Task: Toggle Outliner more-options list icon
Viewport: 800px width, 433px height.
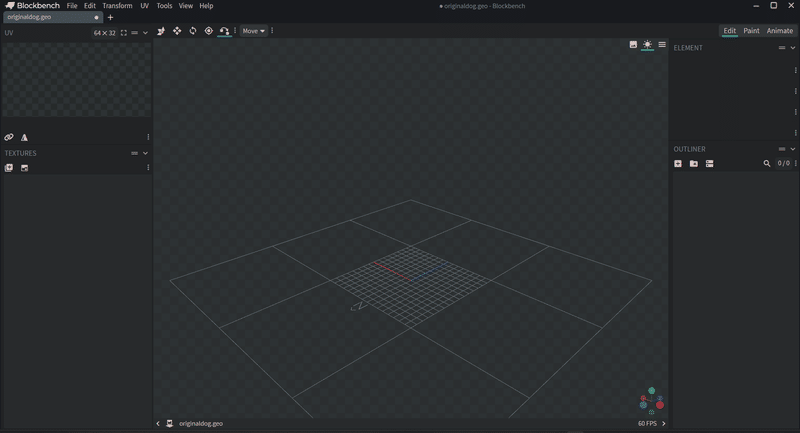Action: coord(710,164)
